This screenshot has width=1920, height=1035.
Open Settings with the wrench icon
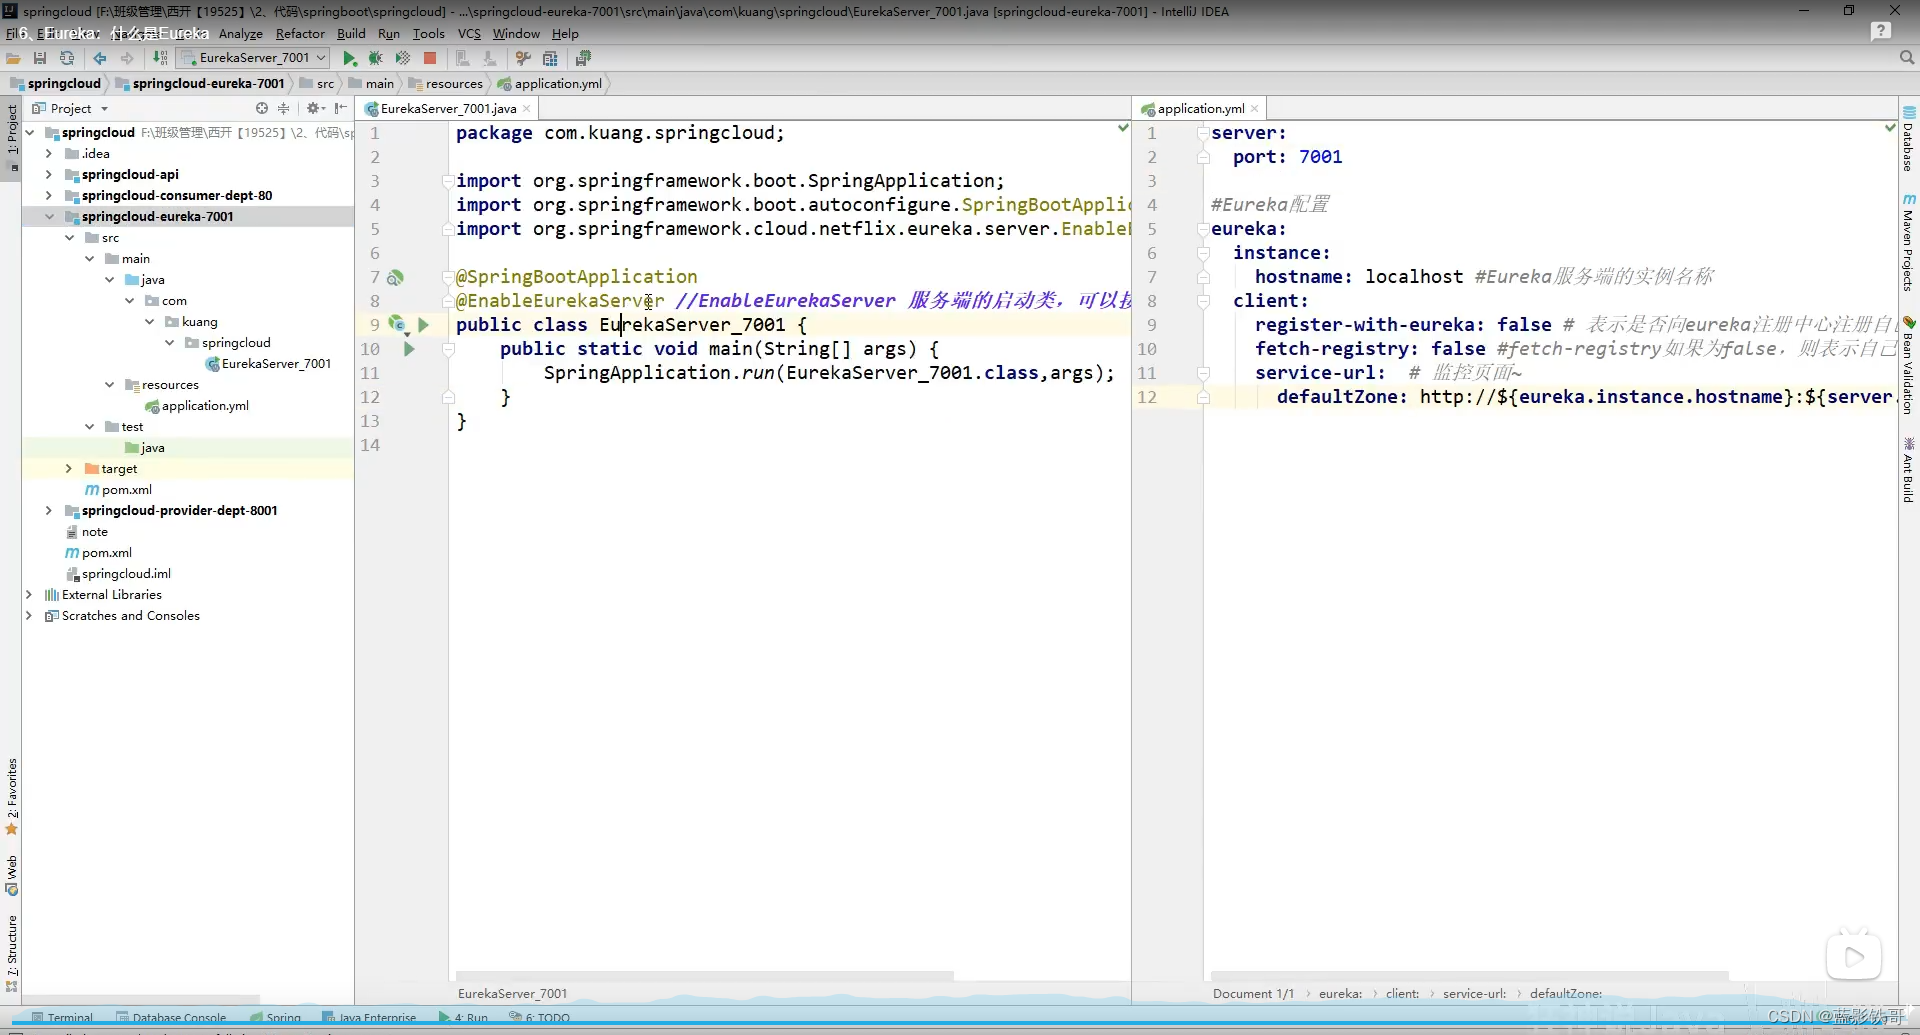click(x=522, y=58)
